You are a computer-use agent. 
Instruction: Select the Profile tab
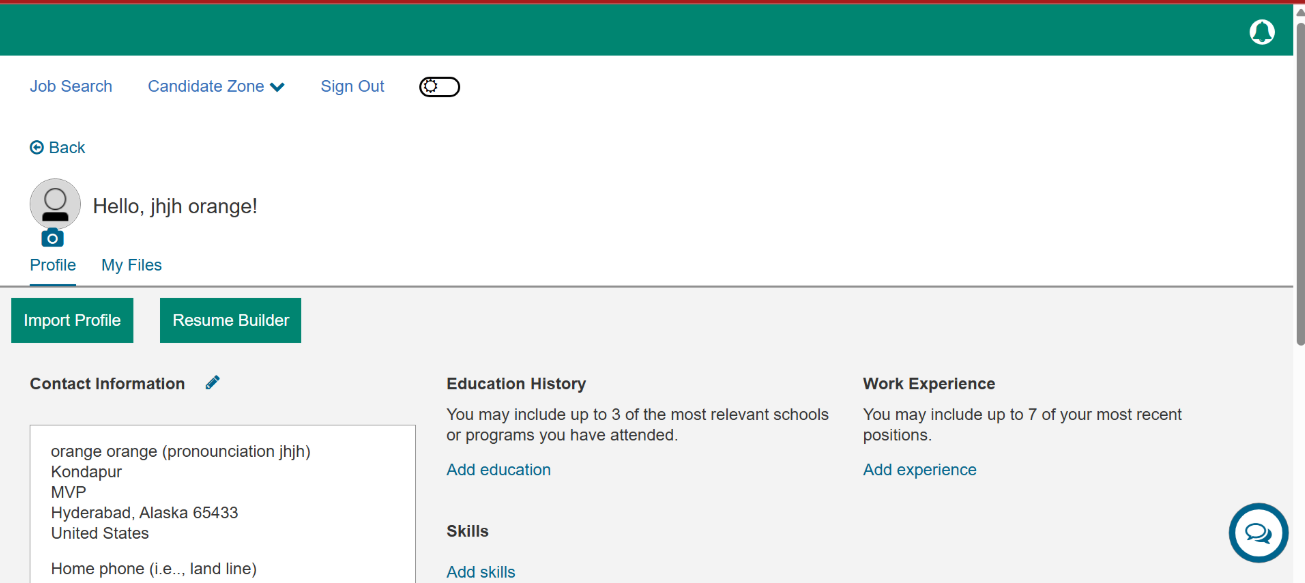tap(53, 265)
